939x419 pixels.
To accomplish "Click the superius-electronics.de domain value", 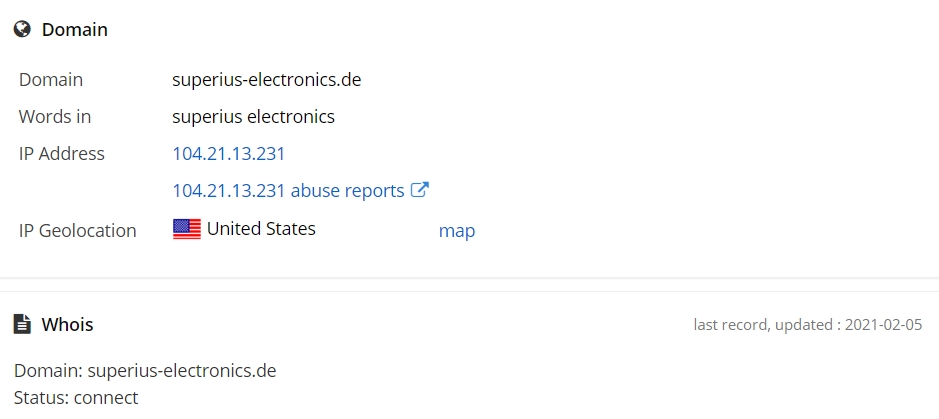I will point(266,80).
